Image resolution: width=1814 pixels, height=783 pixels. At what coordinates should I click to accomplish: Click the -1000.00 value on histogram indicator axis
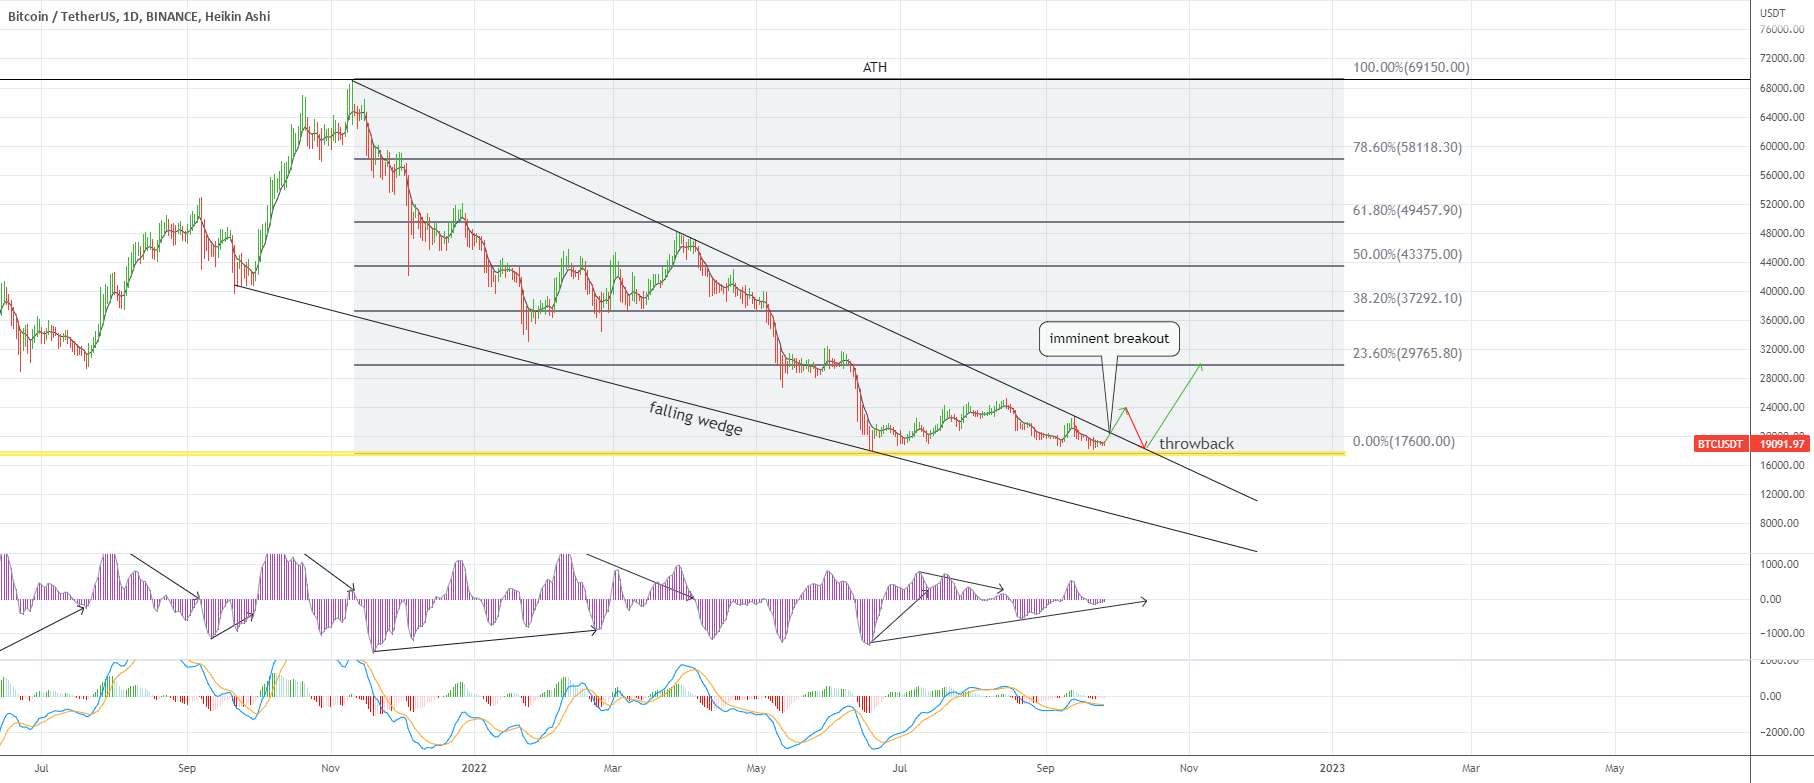pyautogui.click(x=1781, y=633)
